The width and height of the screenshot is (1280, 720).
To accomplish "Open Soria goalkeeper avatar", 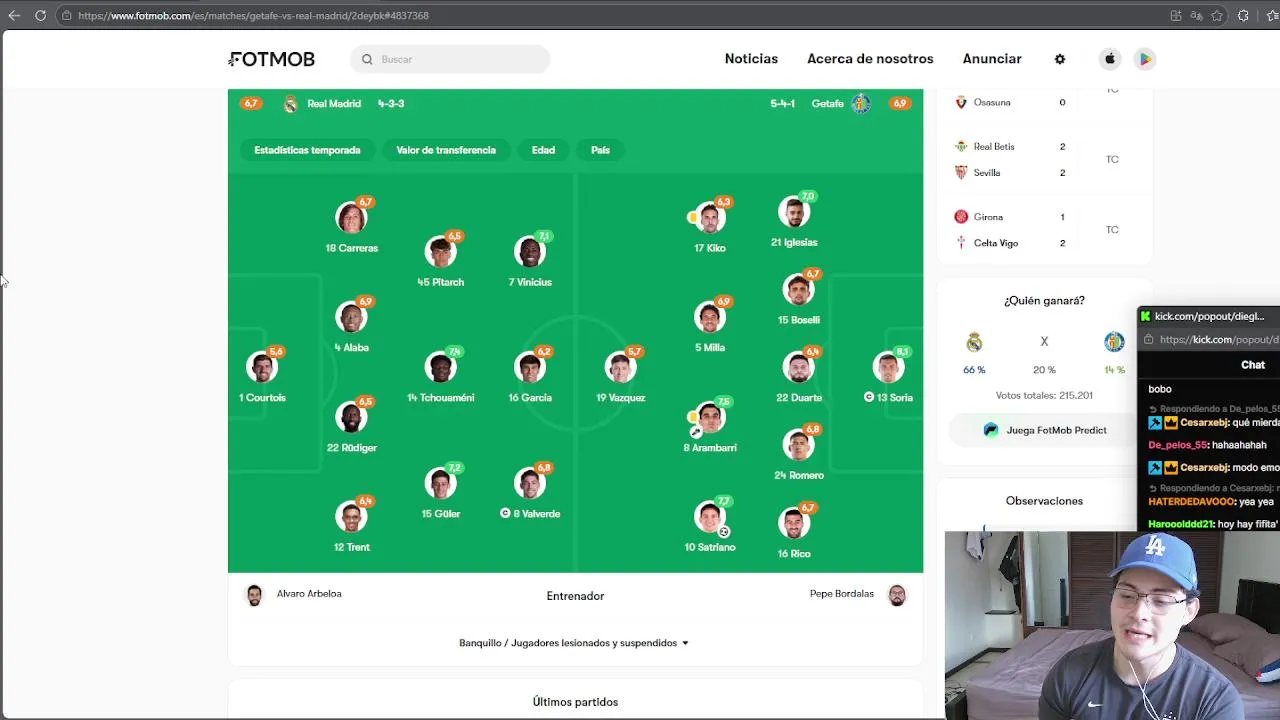I will pos(888,367).
